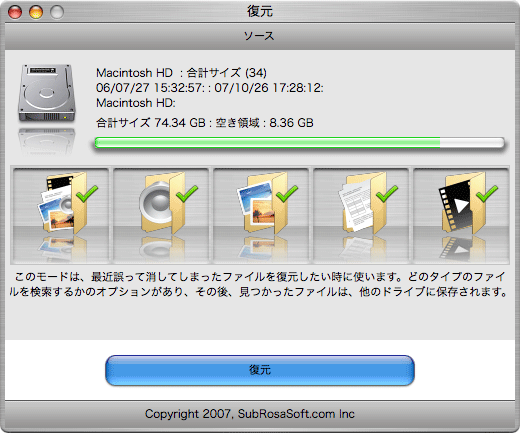Toggle the checkmark on the documents folder
Screen dimensions: 520x433
tap(387, 193)
